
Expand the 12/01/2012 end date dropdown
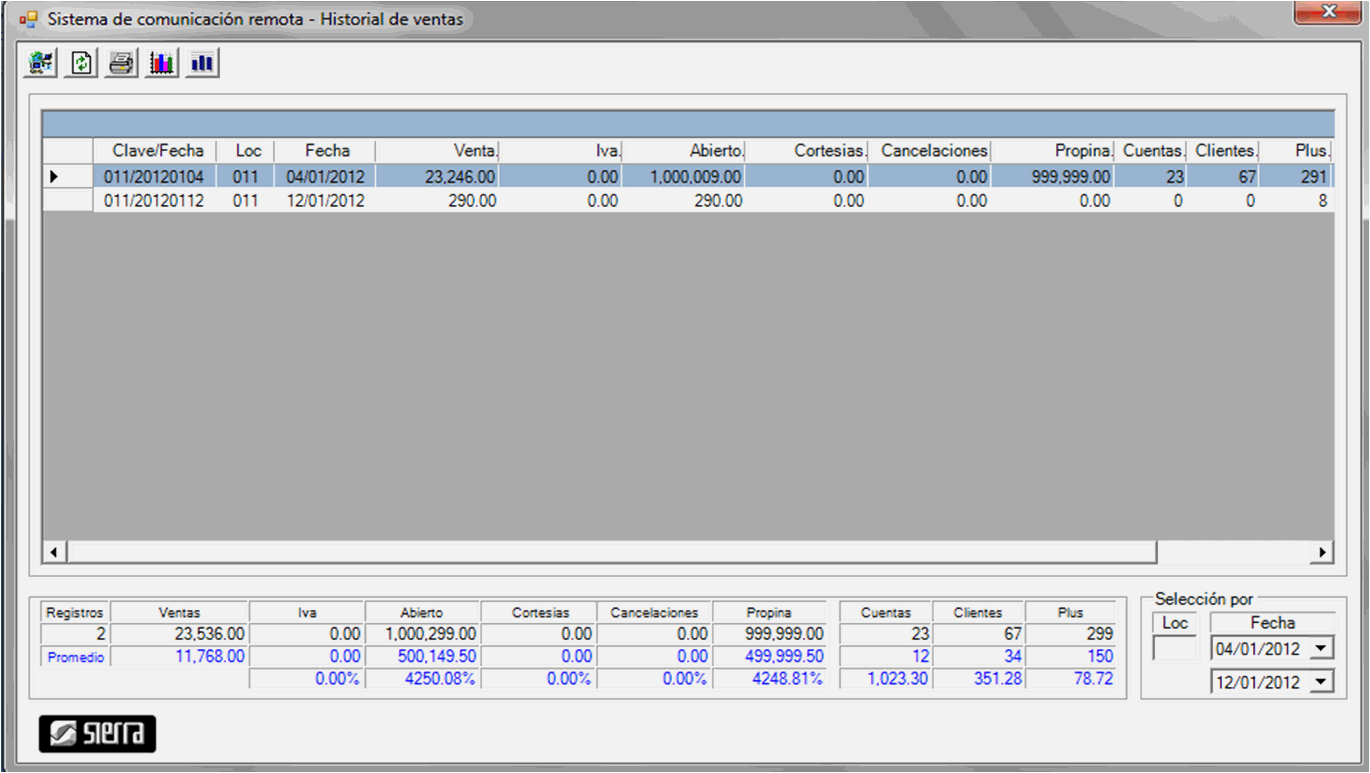coord(1321,682)
